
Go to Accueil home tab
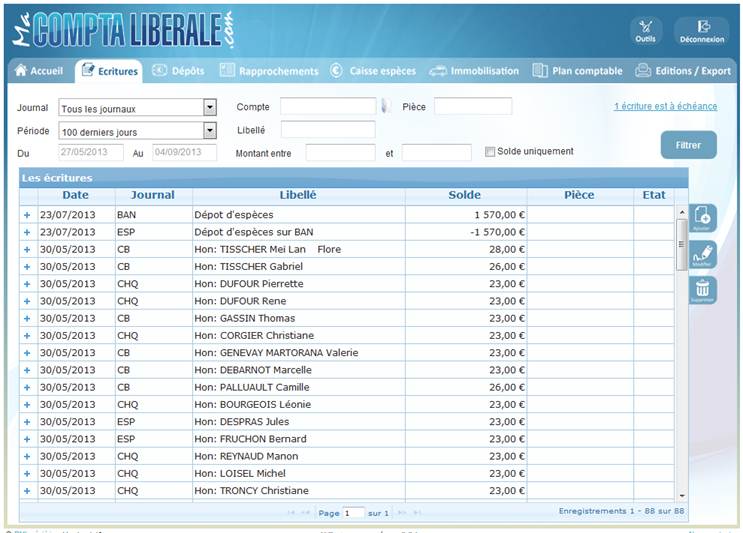pyautogui.click(x=39, y=71)
